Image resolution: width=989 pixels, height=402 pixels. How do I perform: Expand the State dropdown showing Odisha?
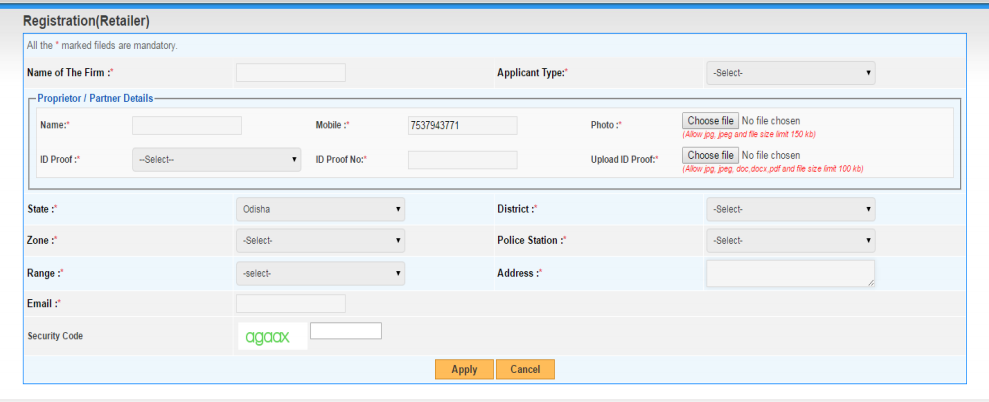320,210
